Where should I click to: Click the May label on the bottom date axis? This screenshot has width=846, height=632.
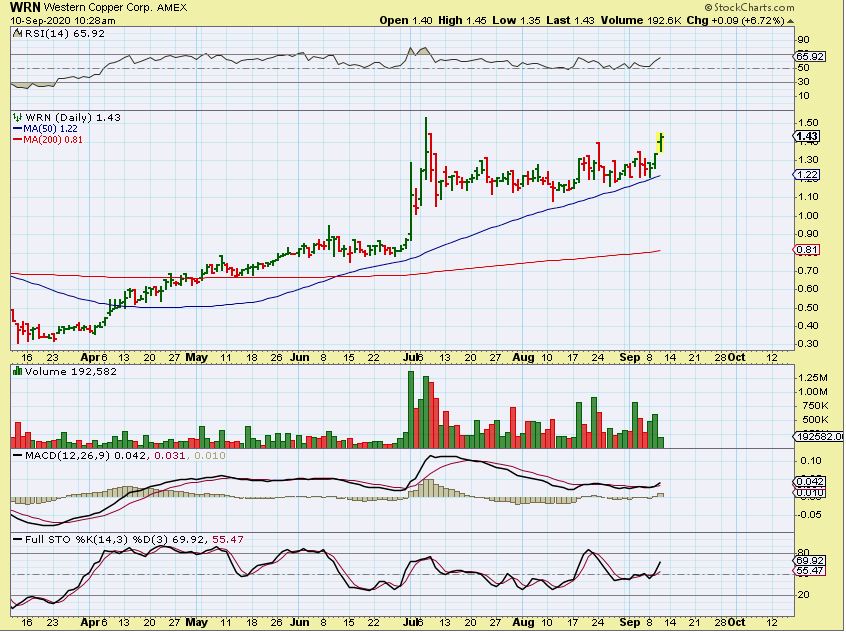[196, 622]
